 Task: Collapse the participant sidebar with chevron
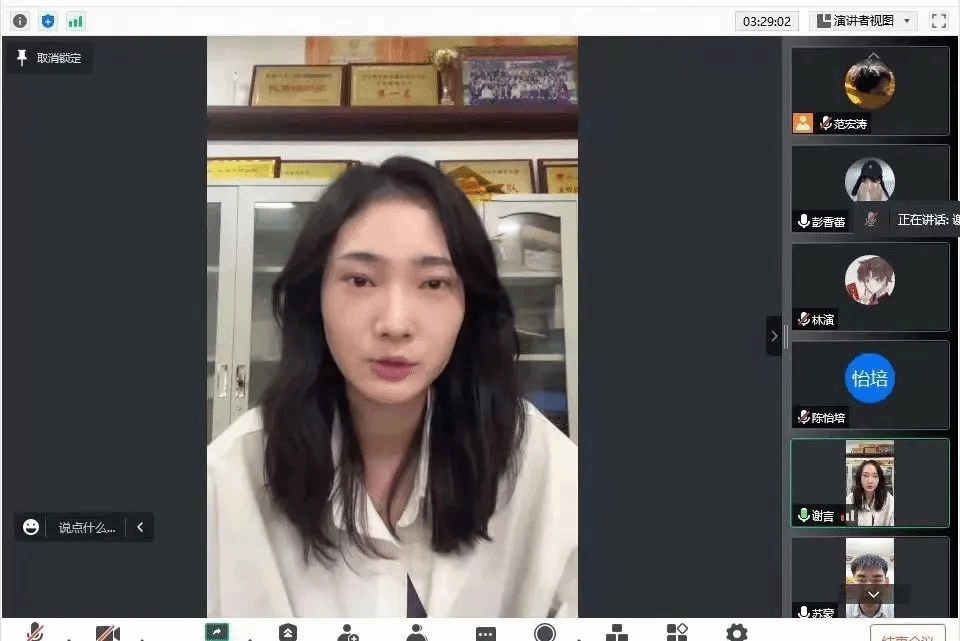click(x=773, y=336)
